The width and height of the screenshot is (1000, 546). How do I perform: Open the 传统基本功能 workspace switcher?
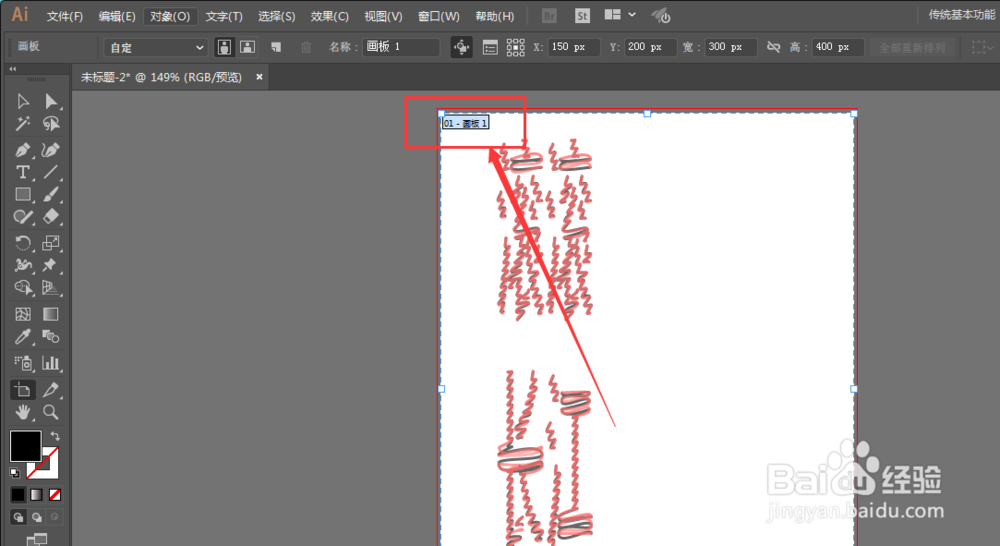(x=961, y=15)
